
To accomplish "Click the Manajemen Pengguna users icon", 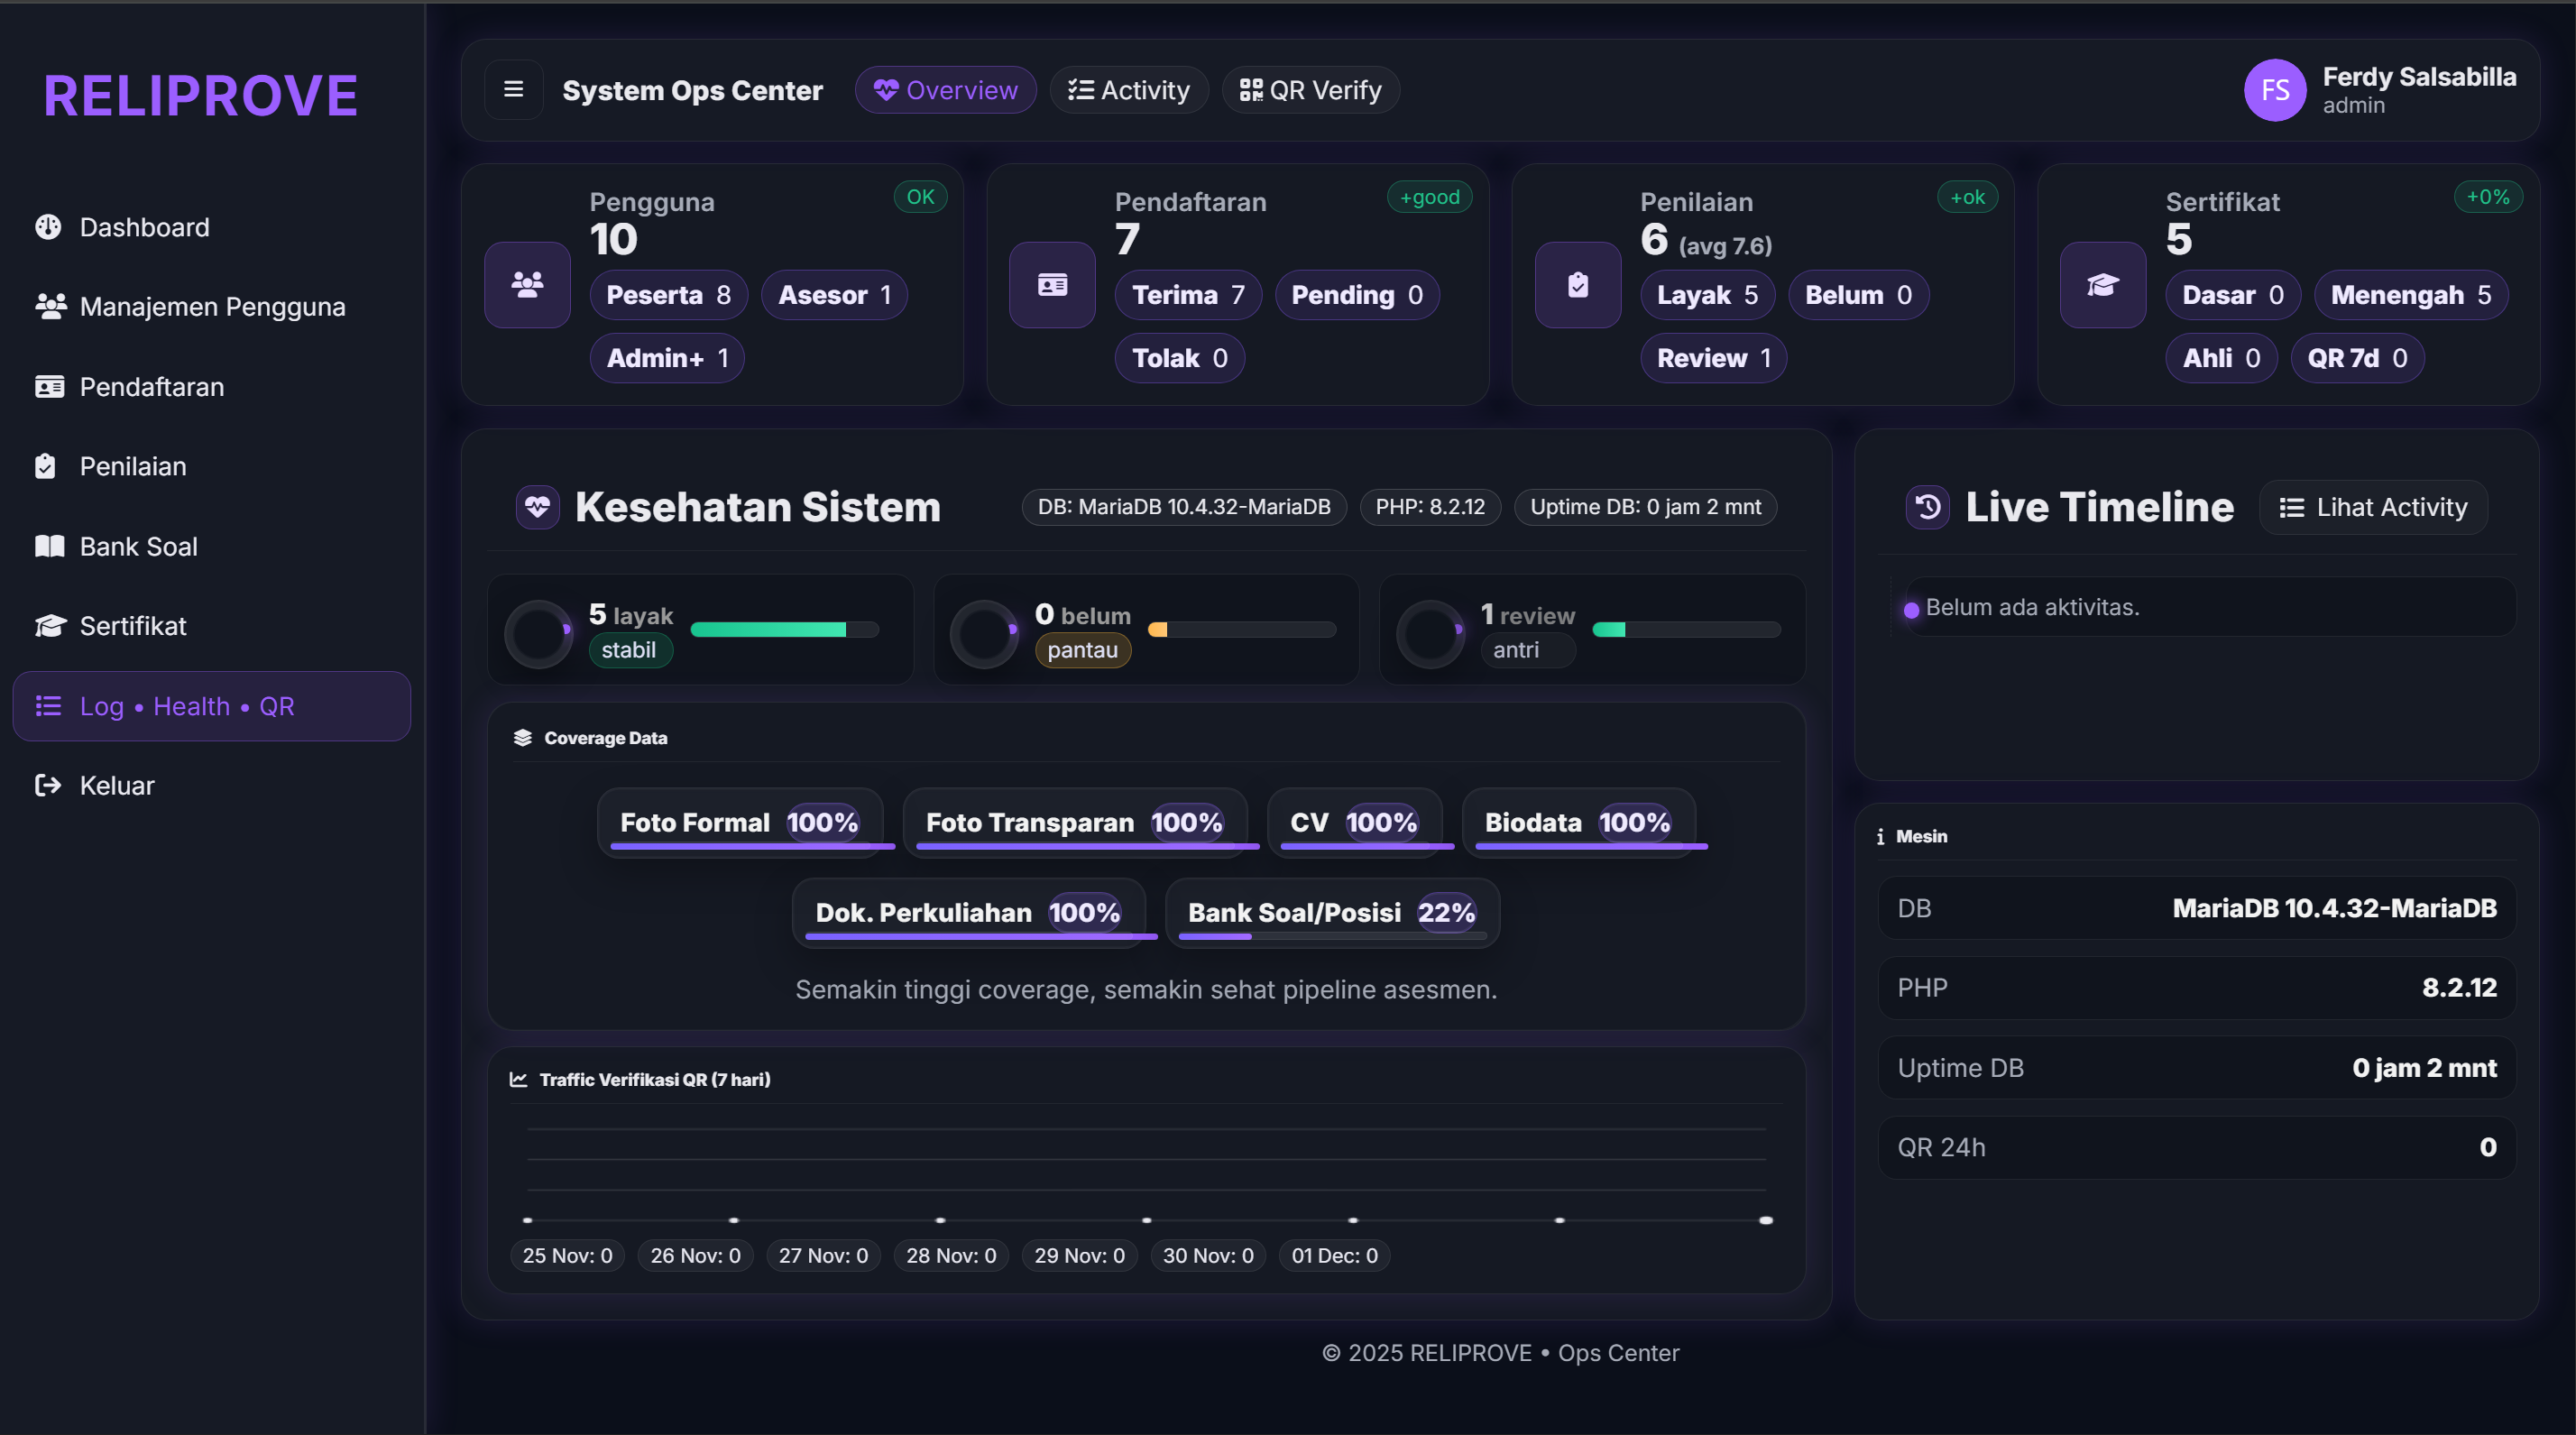I will (x=50, y=306).
